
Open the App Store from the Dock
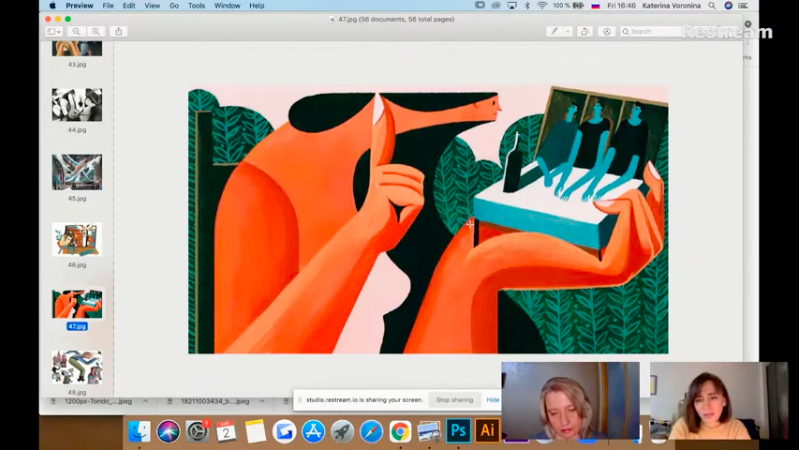[313, 431]
